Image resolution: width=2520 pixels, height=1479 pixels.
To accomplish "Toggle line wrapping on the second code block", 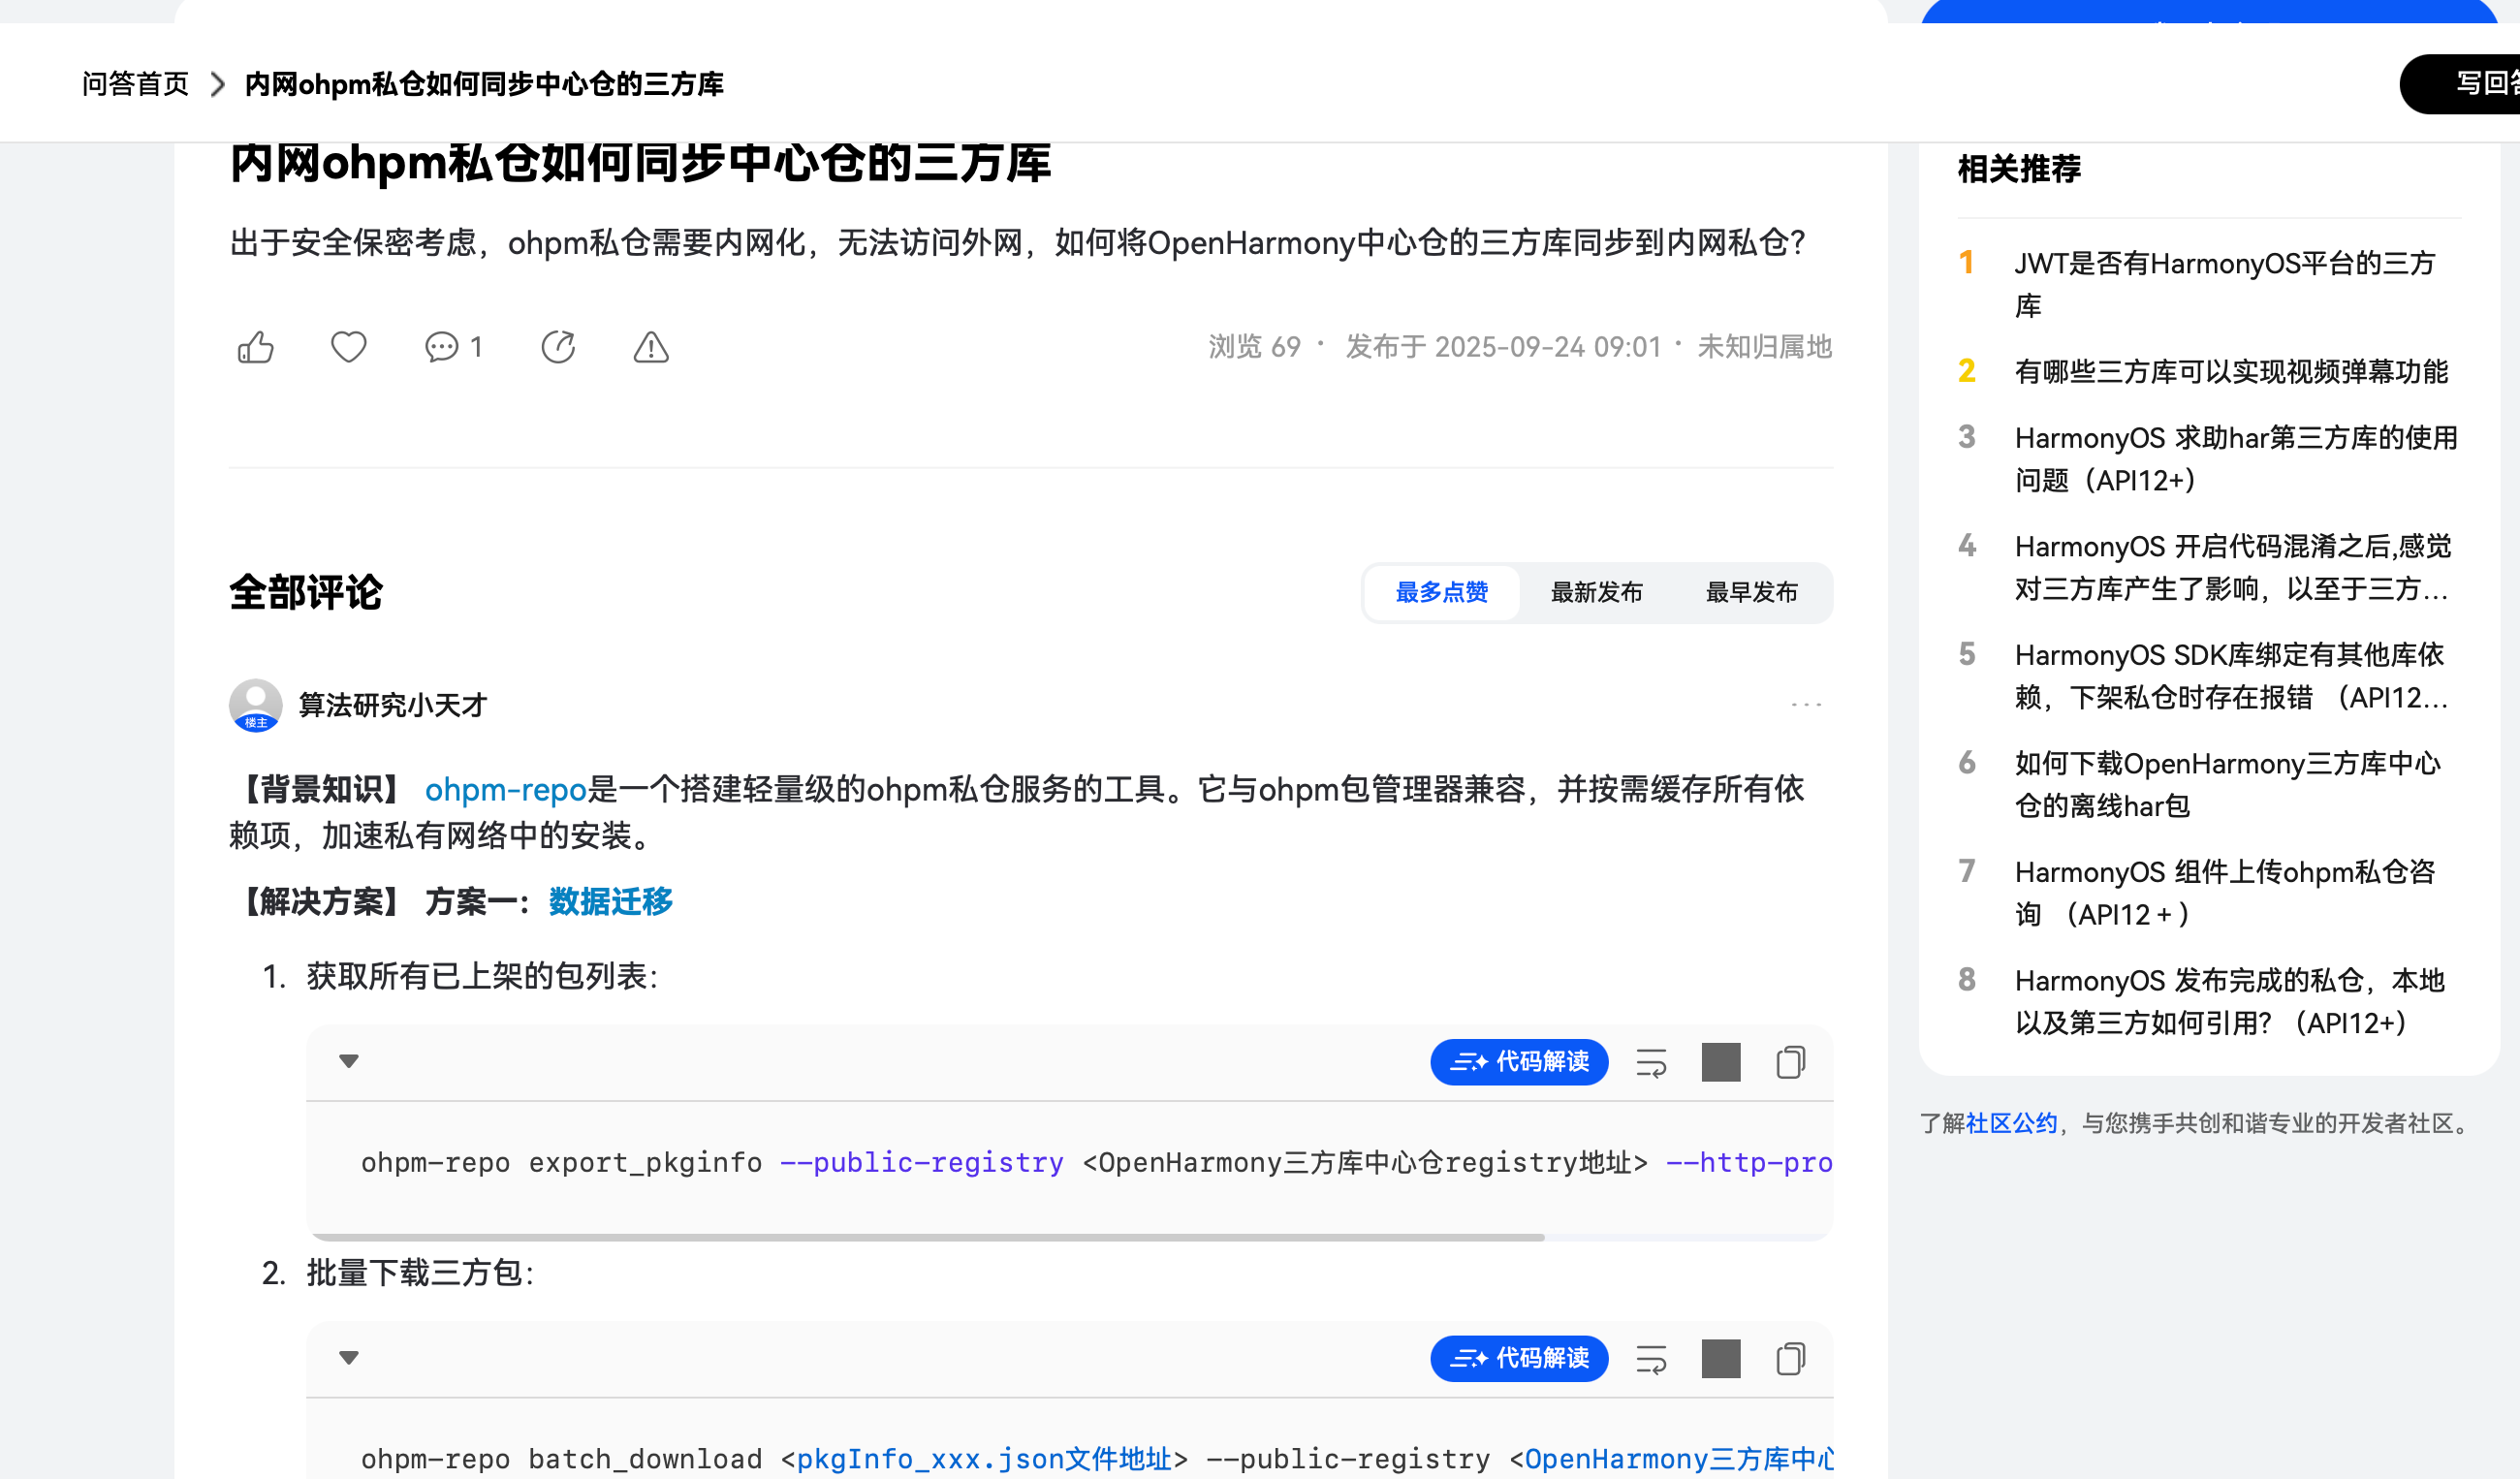I will coord(1650,1359).
